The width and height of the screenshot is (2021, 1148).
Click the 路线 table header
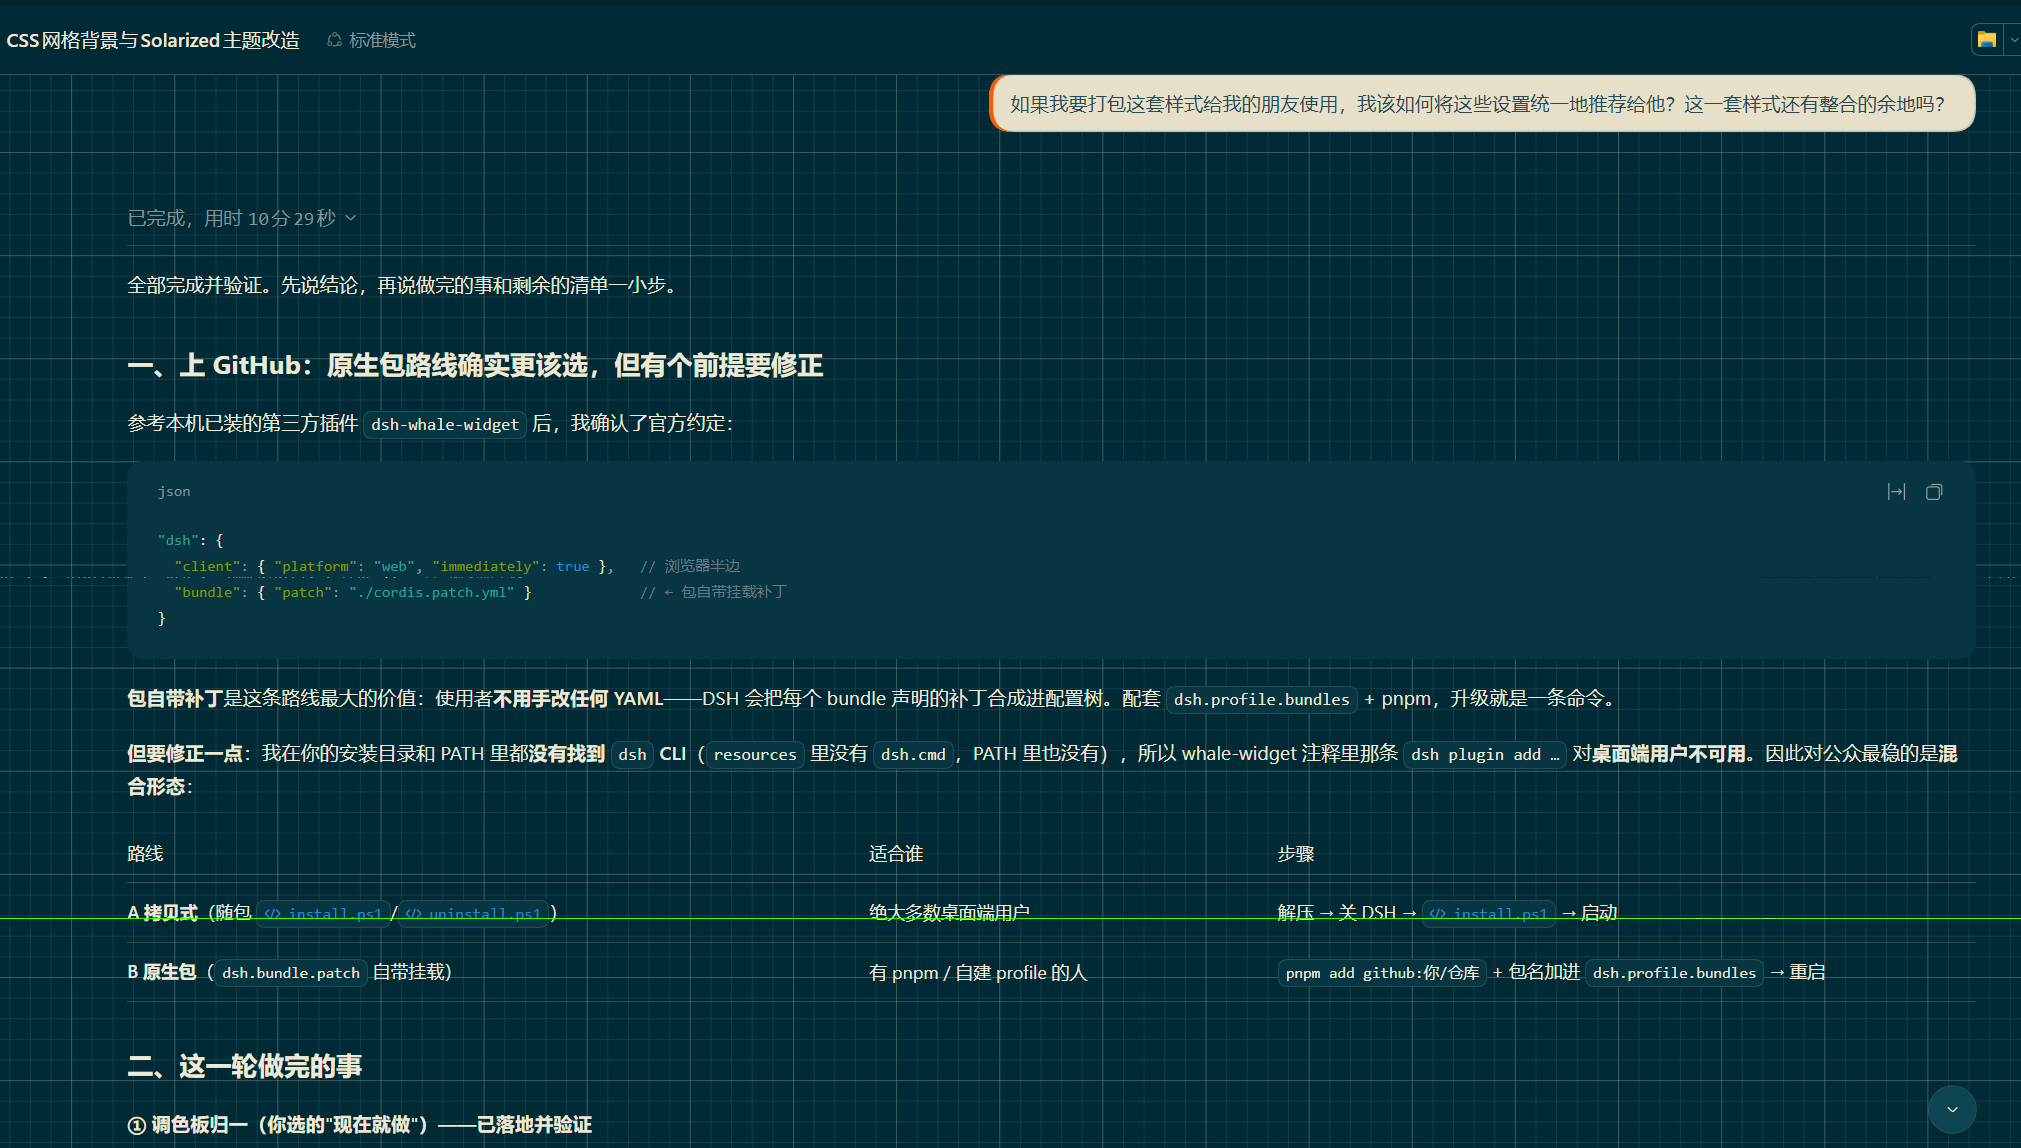[x=145, y=853]
